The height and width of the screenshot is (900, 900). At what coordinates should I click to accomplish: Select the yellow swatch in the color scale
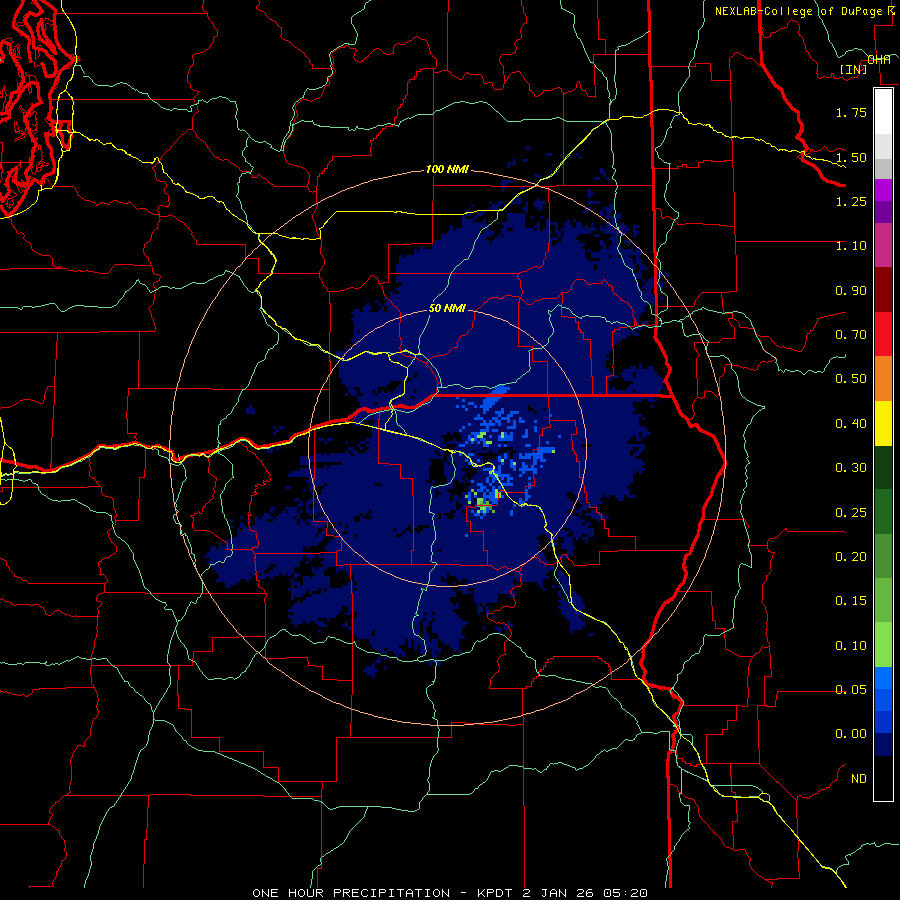coord(883,423)
